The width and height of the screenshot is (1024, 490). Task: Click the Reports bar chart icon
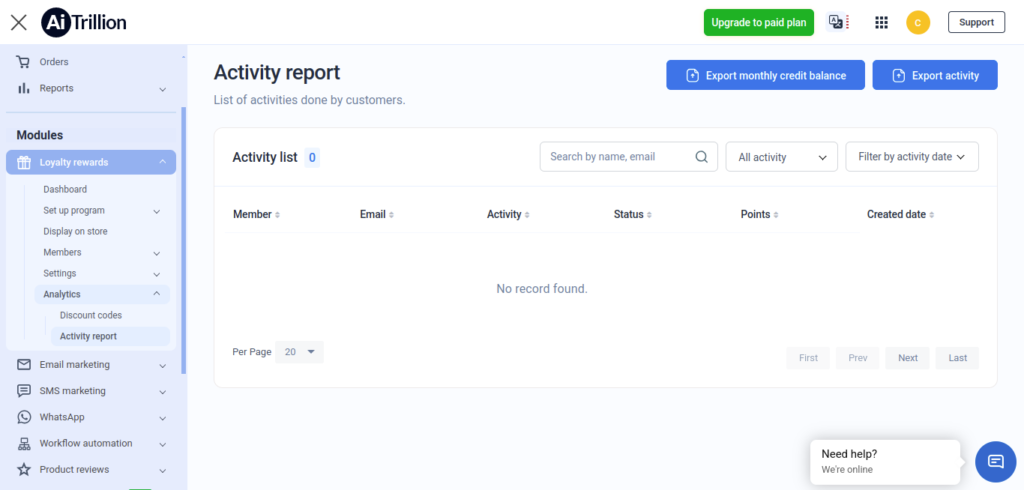pyautogui.click(x=24, y=88)
